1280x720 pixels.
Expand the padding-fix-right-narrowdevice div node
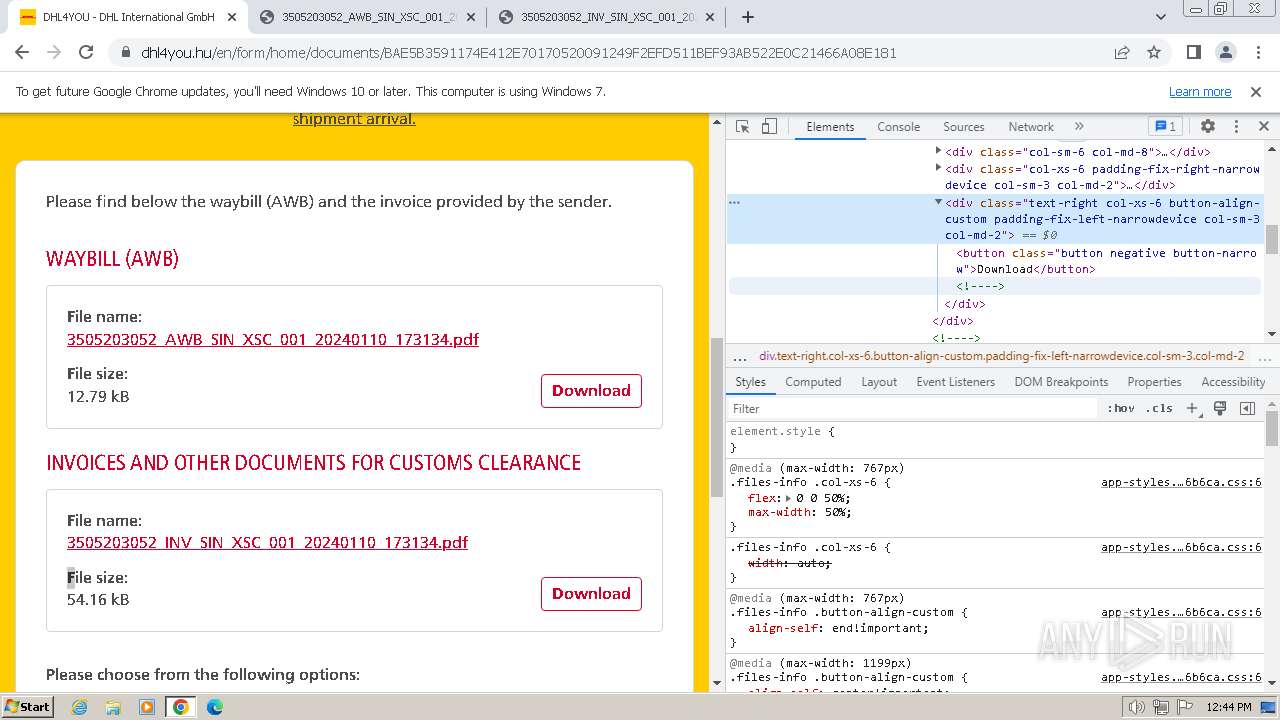[938, 169]
